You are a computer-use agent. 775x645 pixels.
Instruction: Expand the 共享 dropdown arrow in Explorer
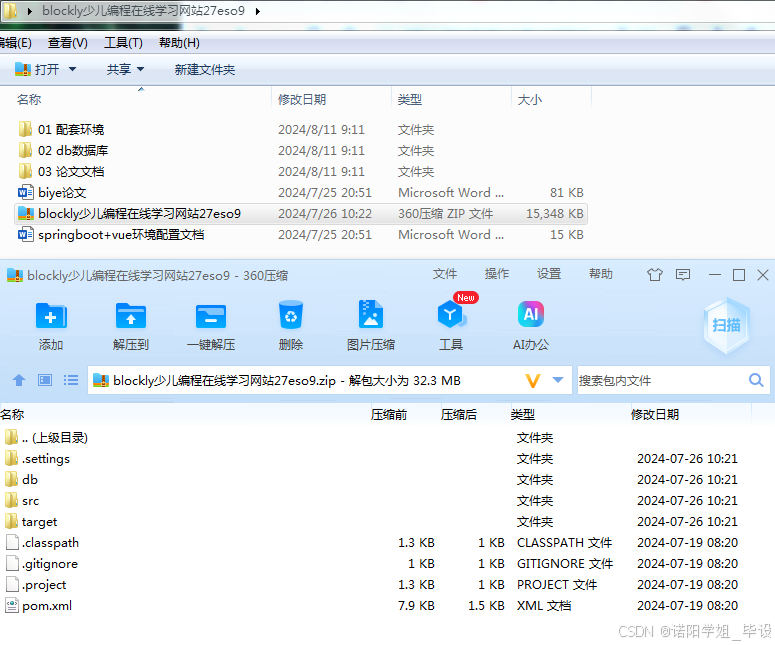[x=140, y=69]
